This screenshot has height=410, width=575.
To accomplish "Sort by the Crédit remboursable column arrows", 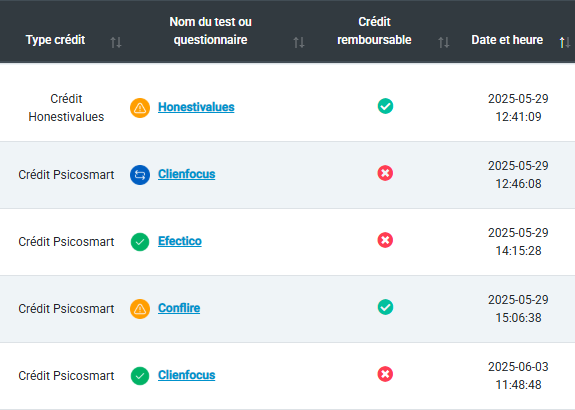I will (x=444, y=43).
